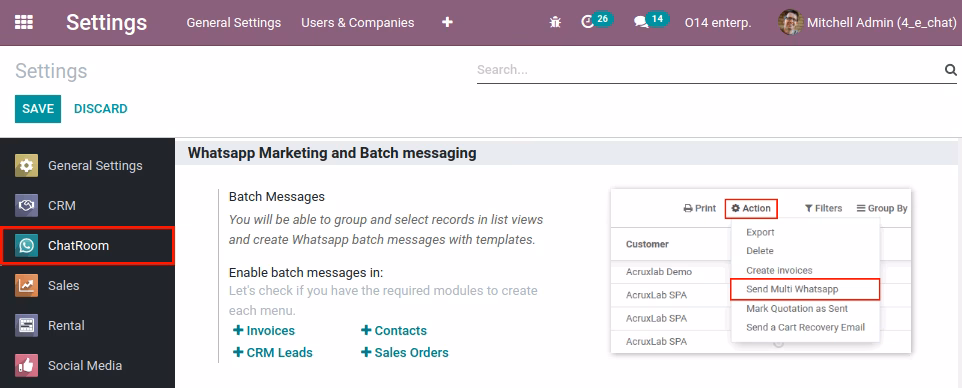Viewport: 962px width, 388px height.
Task: Open the Users & Companies menu
Action: pos(358,23)
